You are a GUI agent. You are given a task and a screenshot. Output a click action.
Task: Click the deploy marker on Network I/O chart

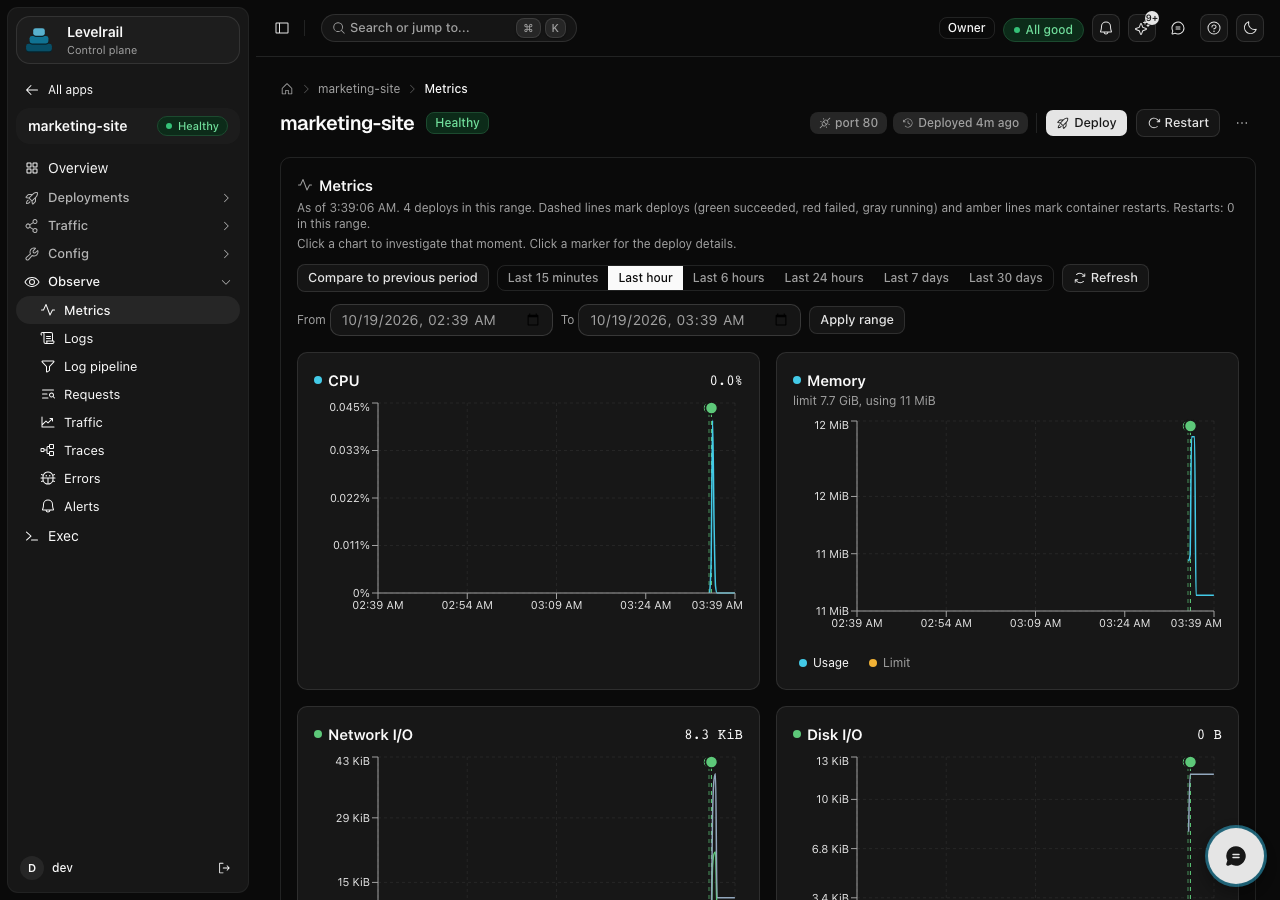coord(711,762)
